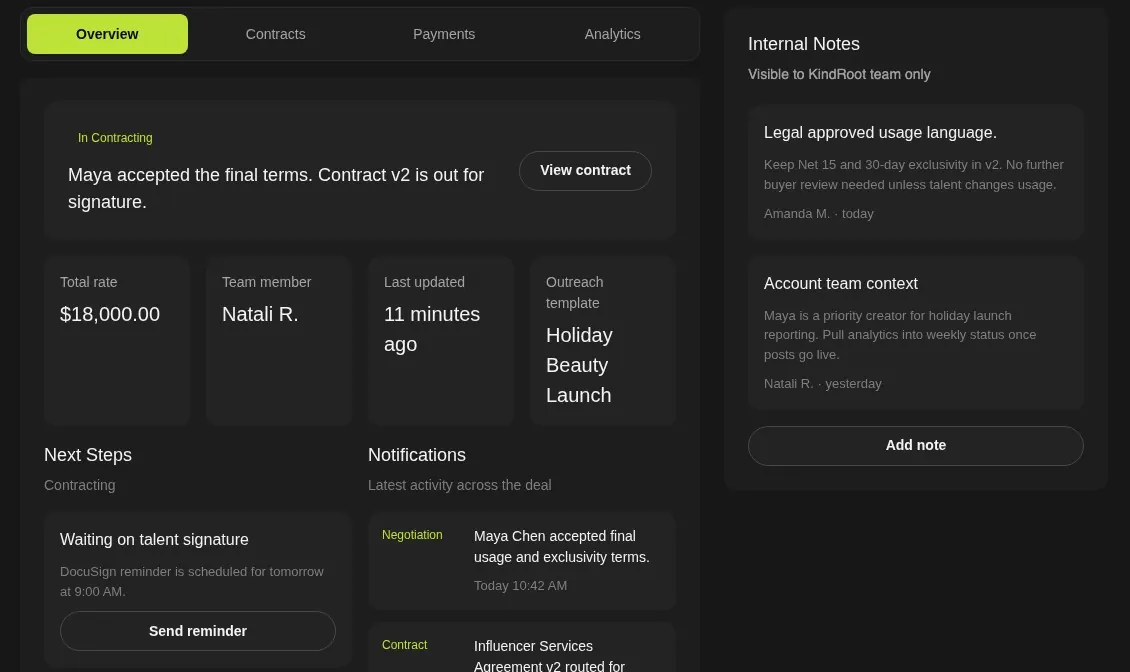Image resolution: width=1130 pixels, height=672 pixels.
Task: Click the Contract notification tag
Action: point(404,645)
